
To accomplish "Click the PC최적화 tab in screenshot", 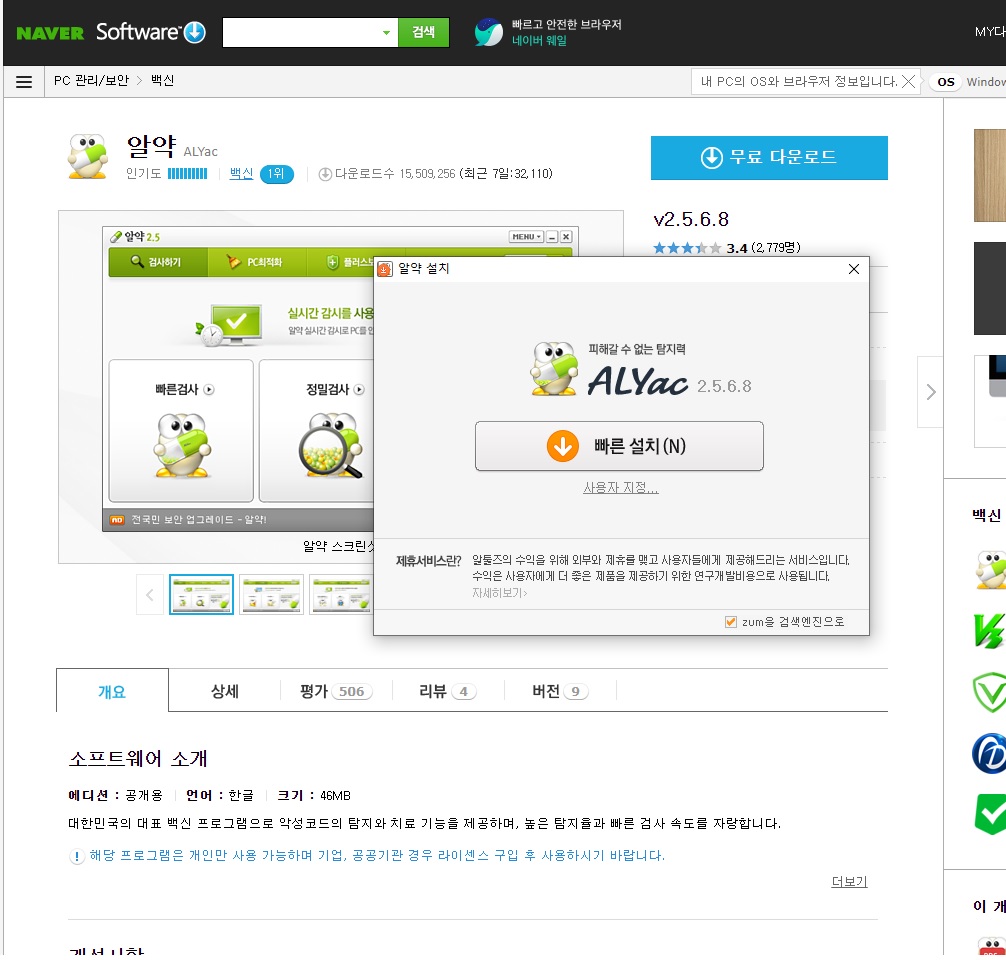I will (256, 262).
